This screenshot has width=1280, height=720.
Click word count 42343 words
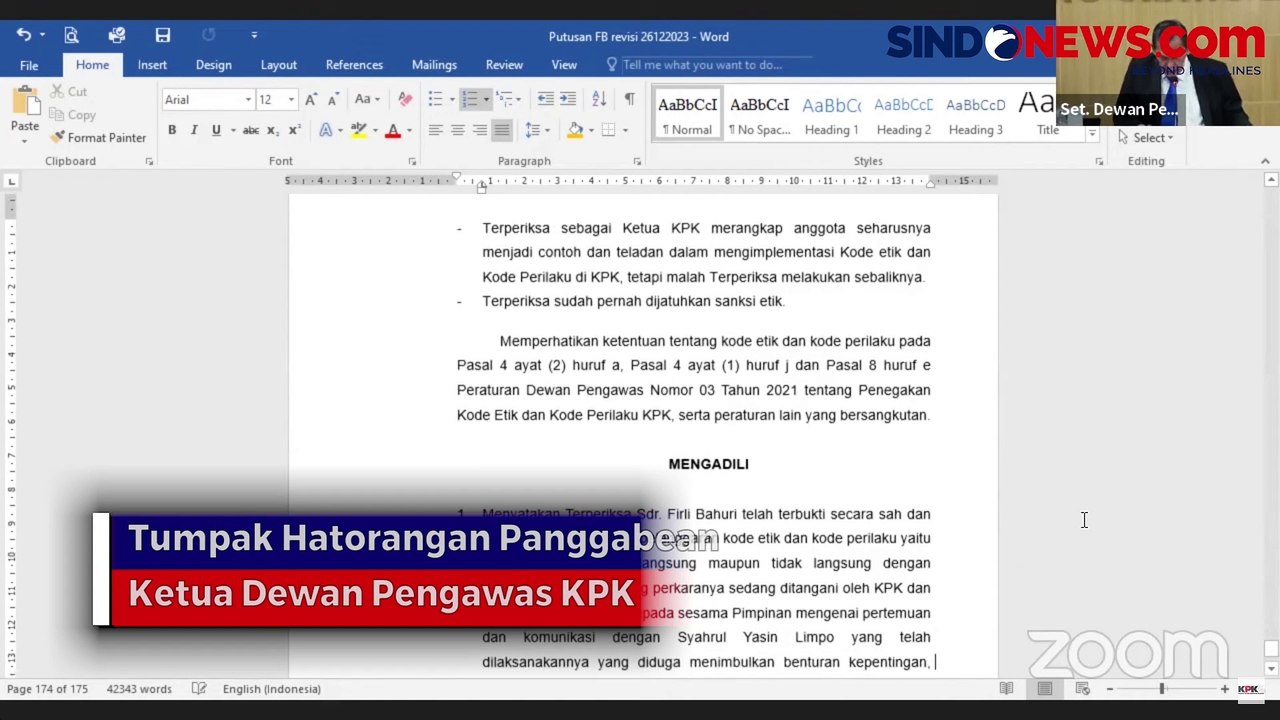tap(139, 689)
